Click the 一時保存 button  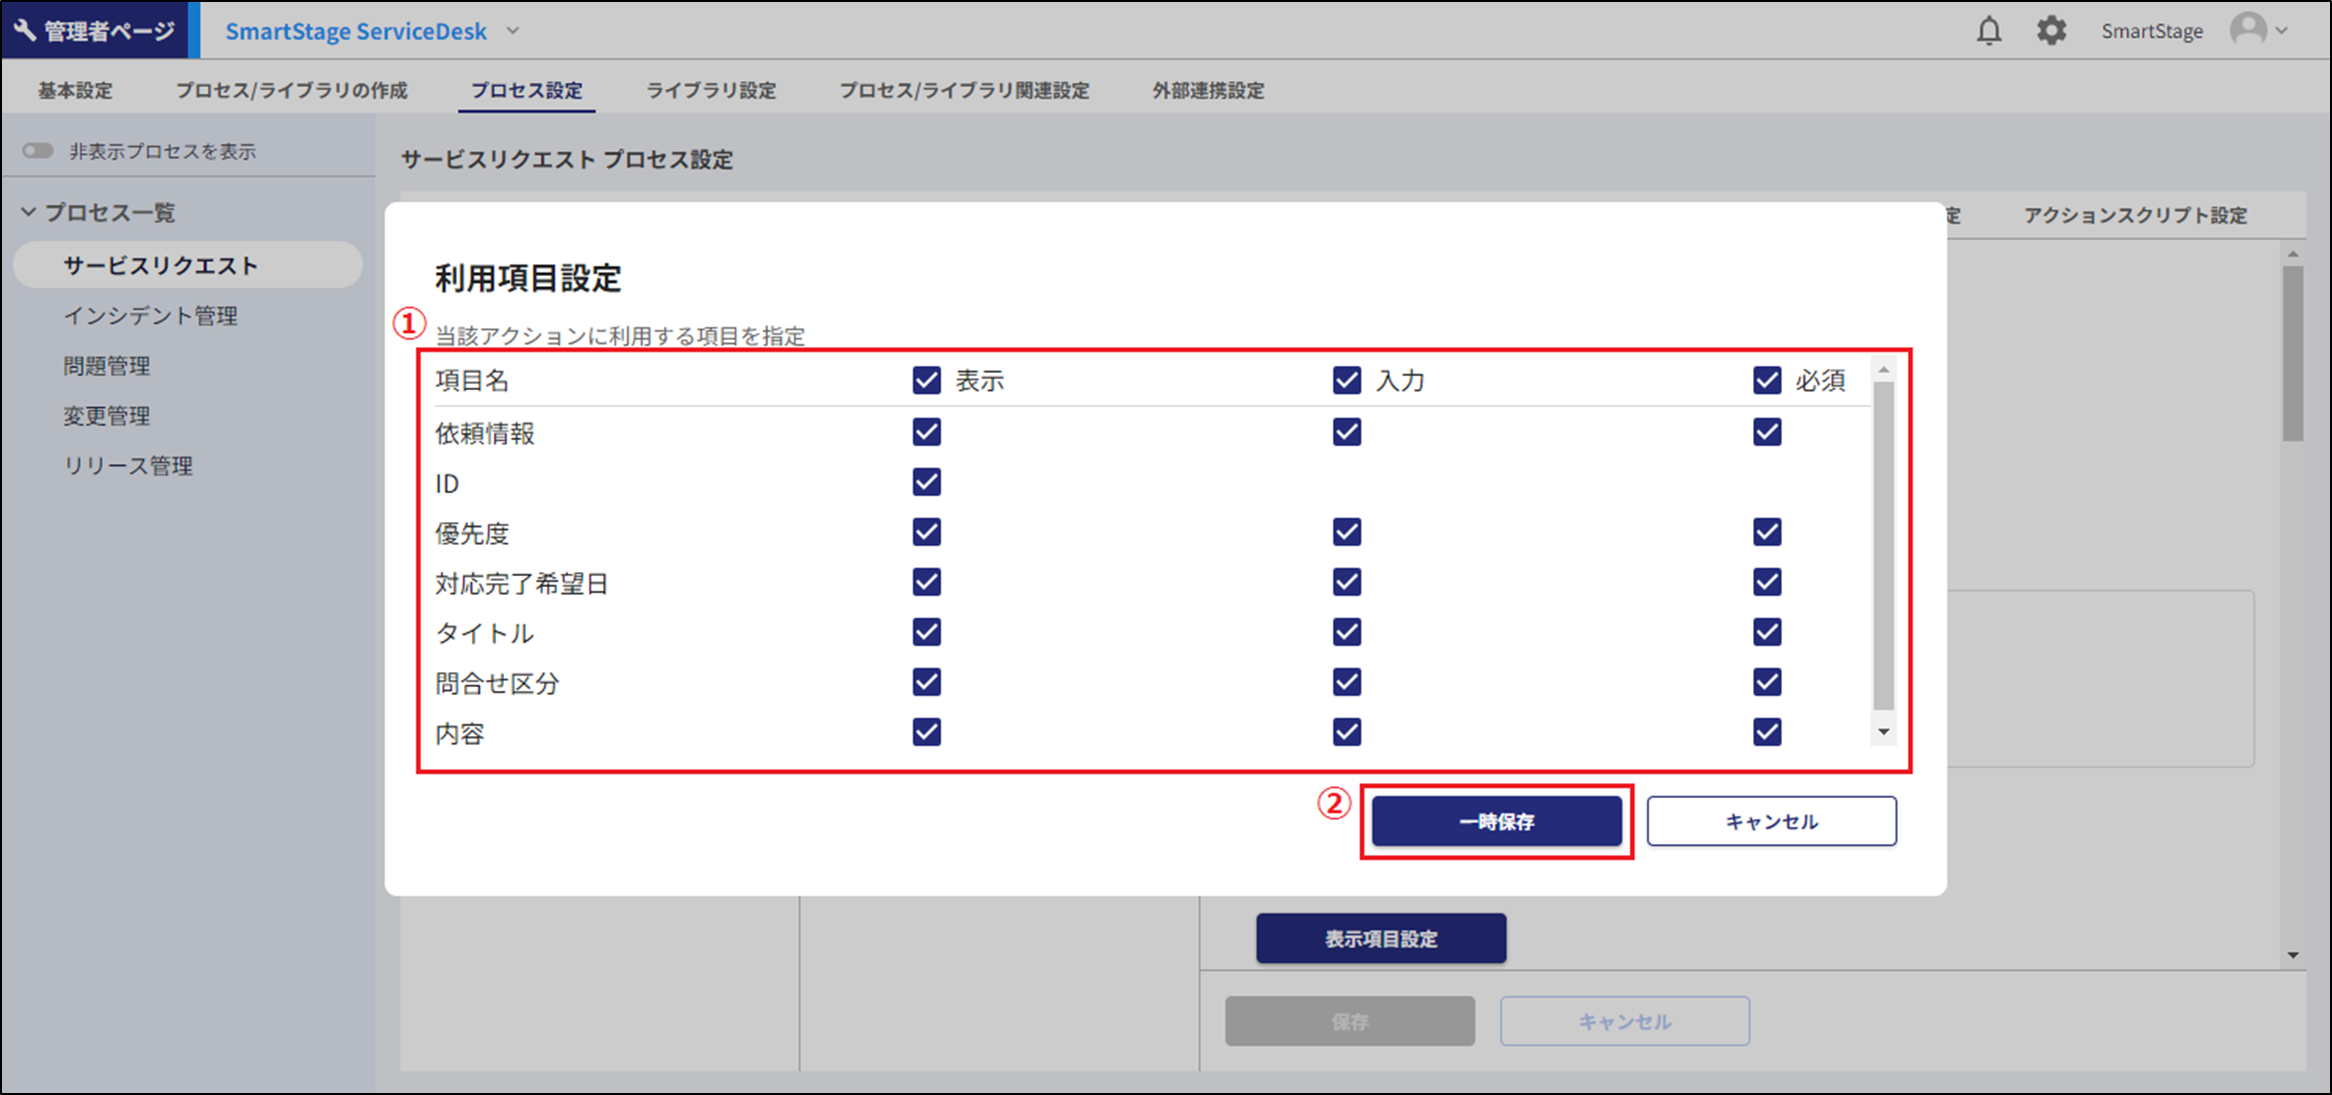(x=1496, y=821)
